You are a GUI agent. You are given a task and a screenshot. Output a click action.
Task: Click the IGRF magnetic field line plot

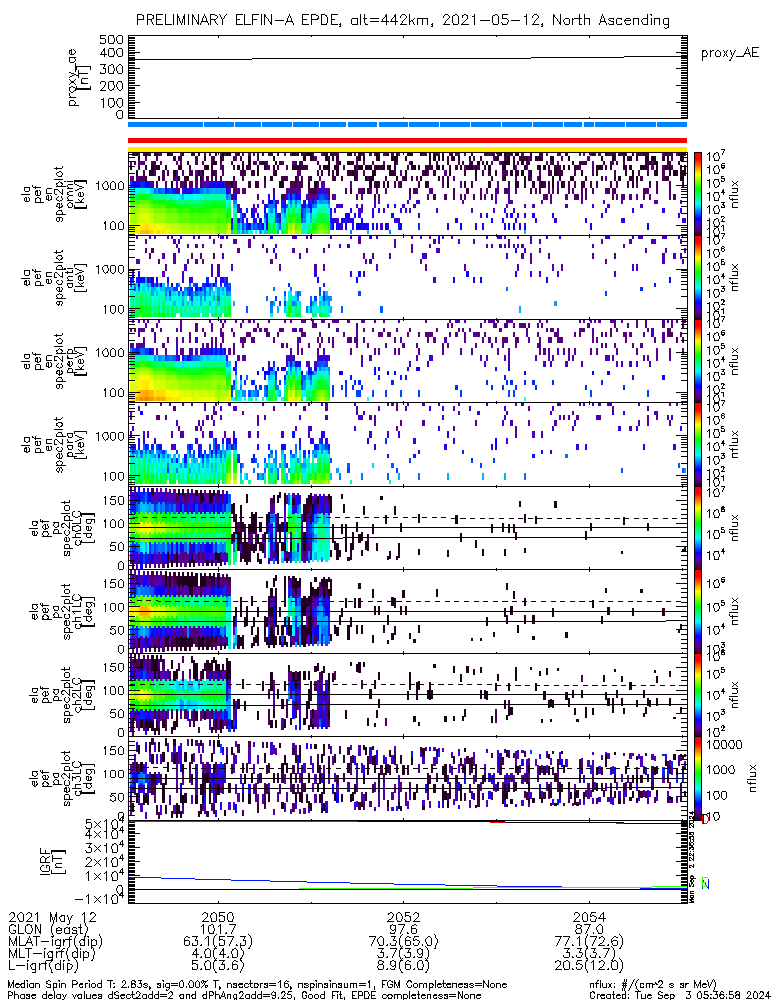tap(408, 862)
